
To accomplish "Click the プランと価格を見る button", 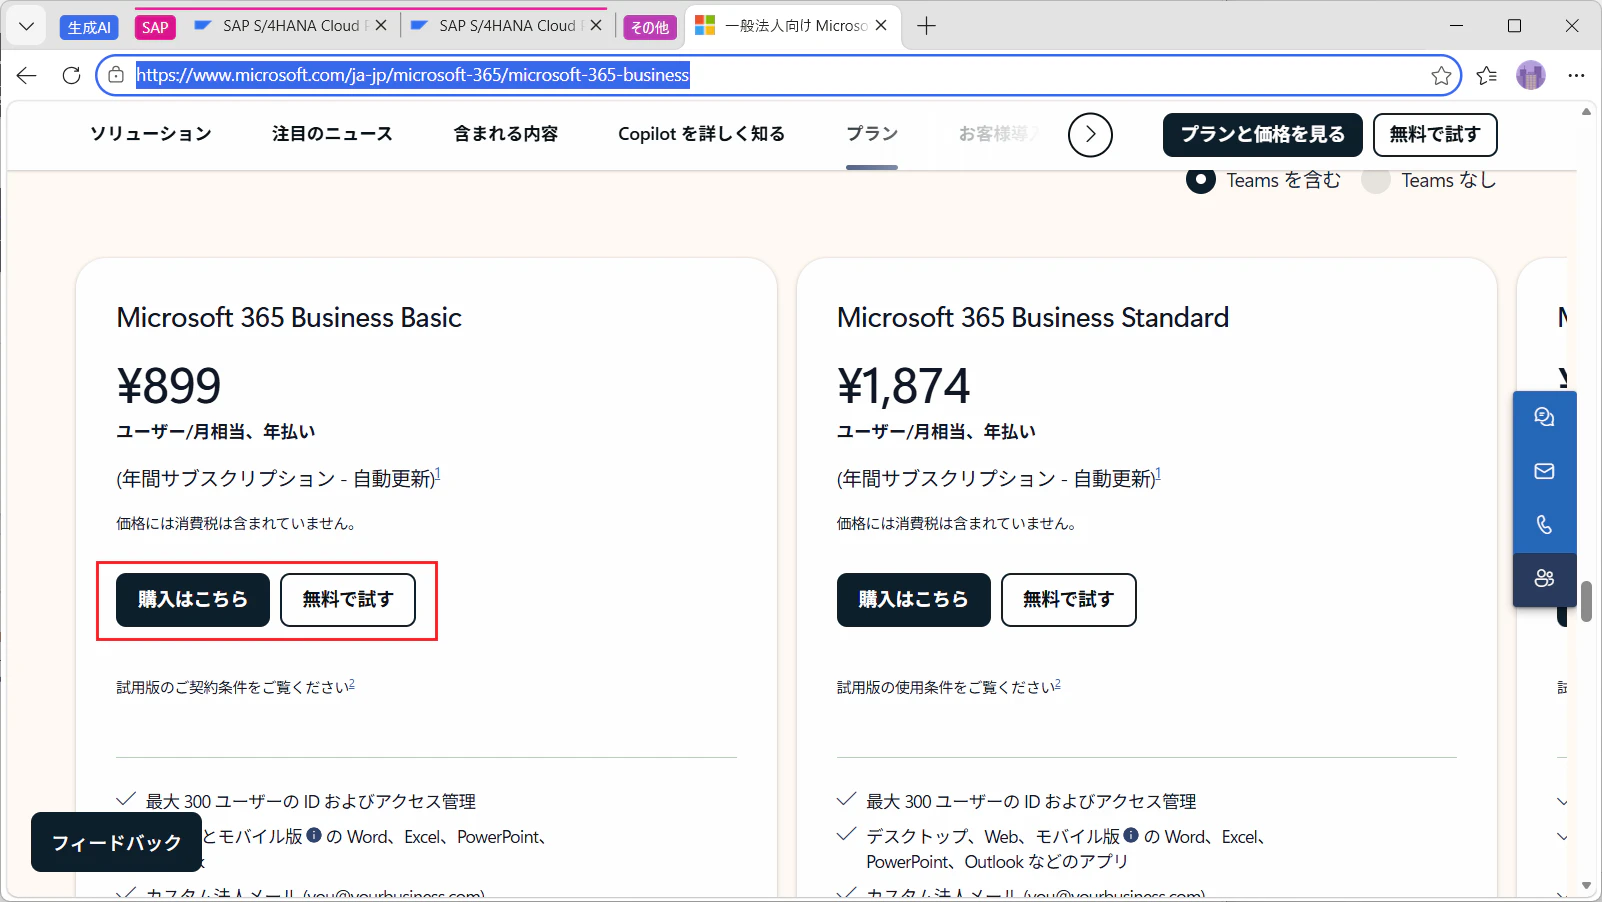I will click(1263, 135).
